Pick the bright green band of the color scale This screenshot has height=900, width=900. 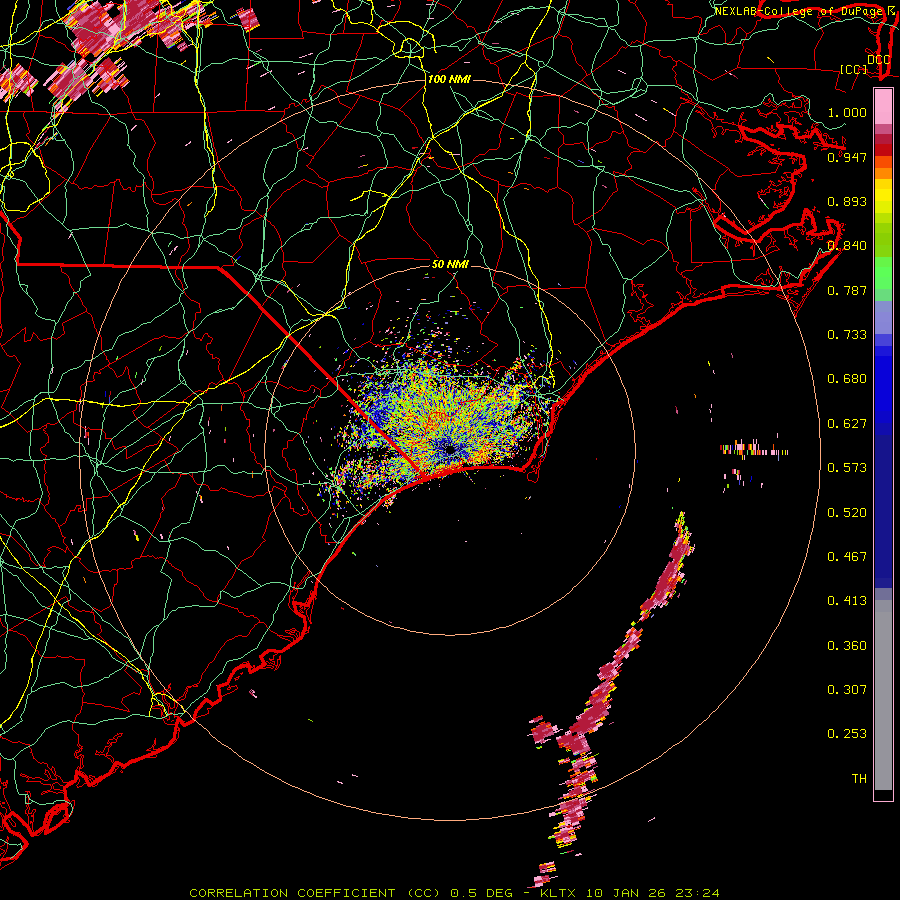[x=883, y=273]
